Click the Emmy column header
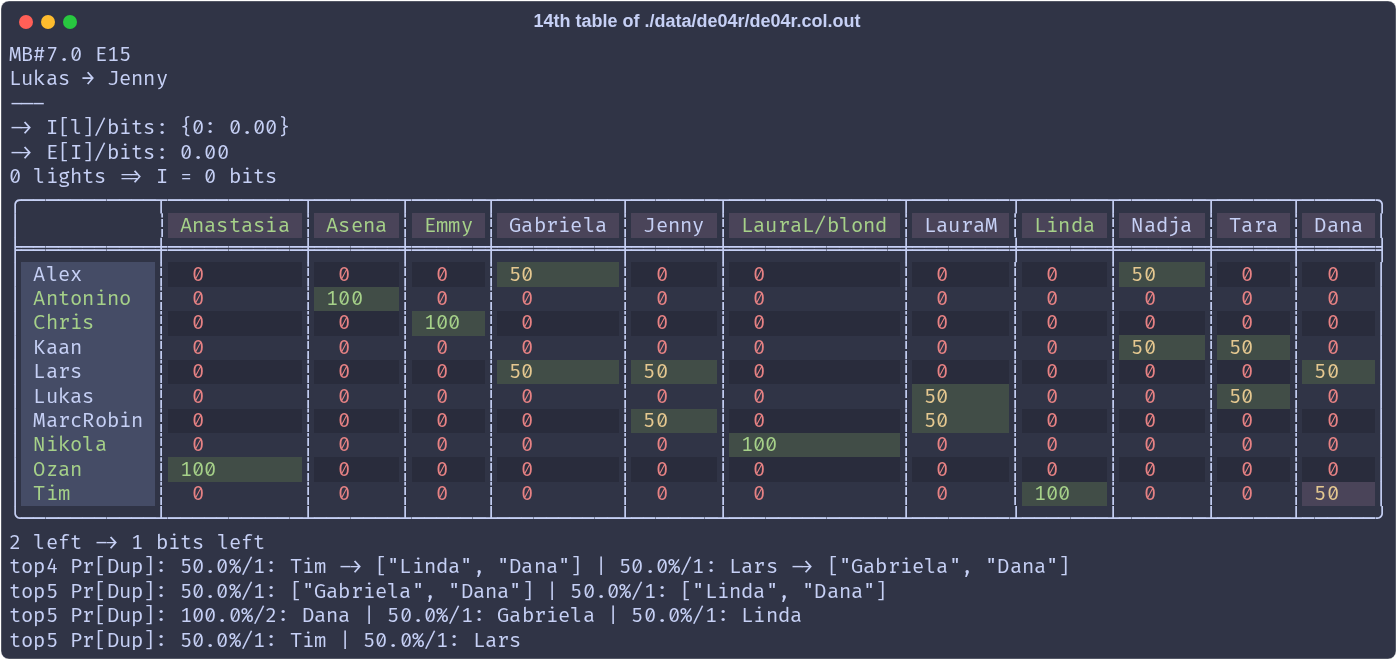The width and height of the screenshot is (1397, 660). tap(448, 225)
